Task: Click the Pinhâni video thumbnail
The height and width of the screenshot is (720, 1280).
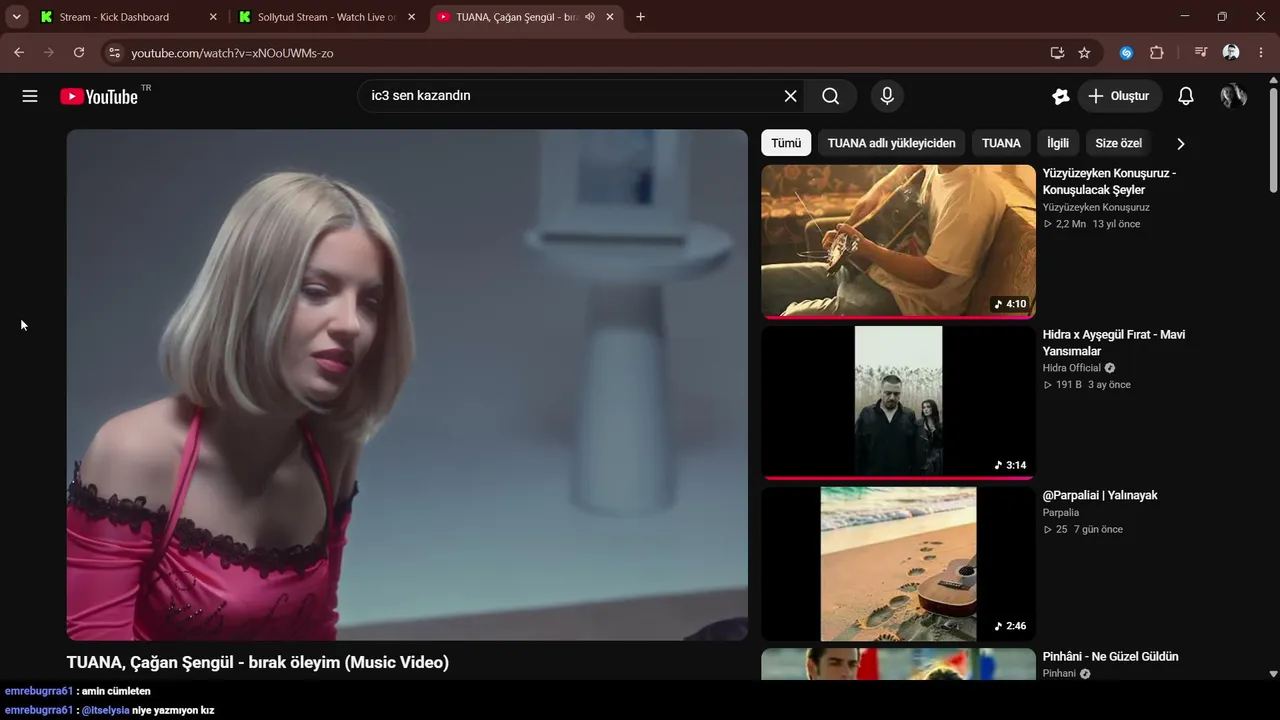Action: coord(898,665)
